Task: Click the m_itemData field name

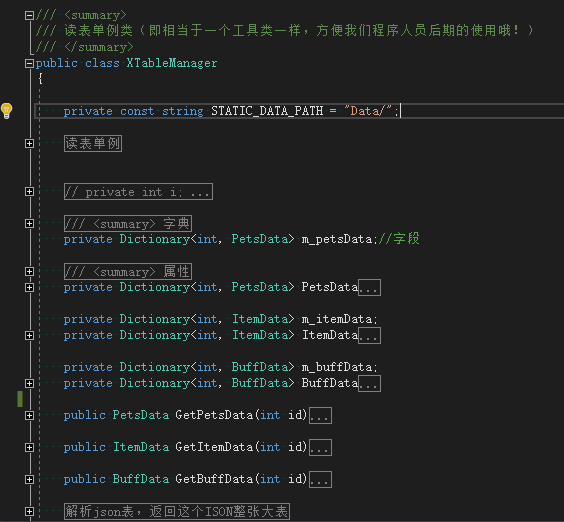Action: (x=337, y=319)
